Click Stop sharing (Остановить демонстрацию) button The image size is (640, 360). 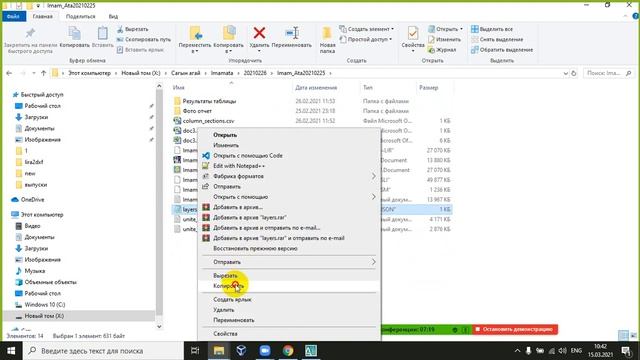515,329
